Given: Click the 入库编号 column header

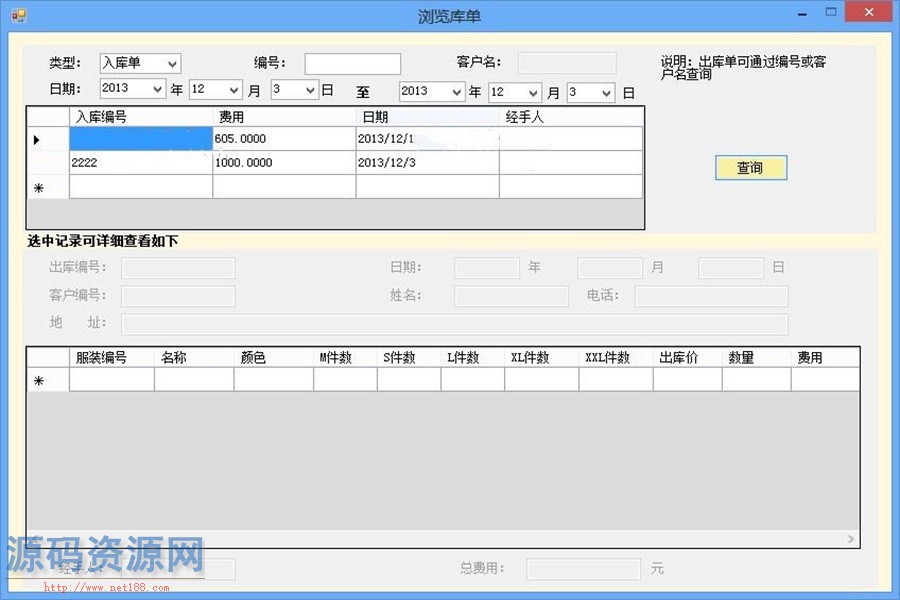Looking at the screenshot, I should click(141, 117).
